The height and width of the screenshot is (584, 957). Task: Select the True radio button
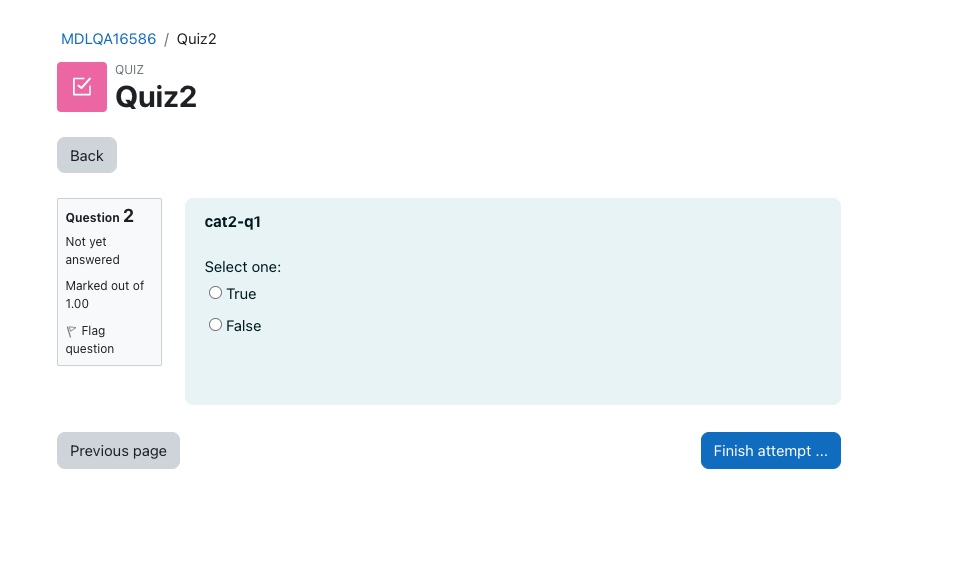[x=215, y=293]
